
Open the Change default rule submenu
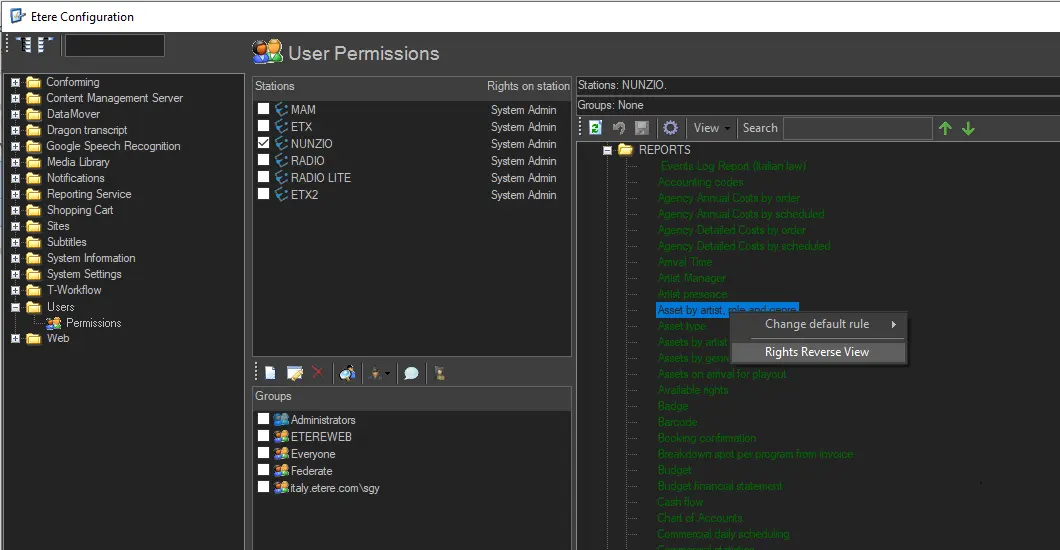coord(817,324)
